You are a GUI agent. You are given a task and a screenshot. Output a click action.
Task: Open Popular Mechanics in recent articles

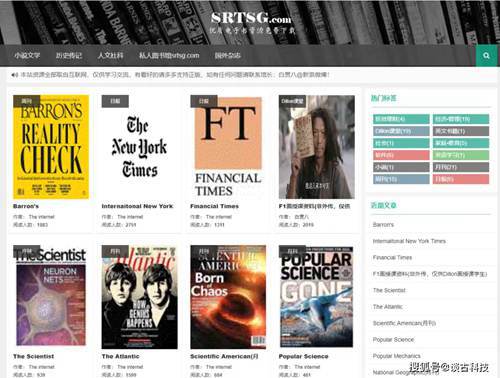[397, 356]
